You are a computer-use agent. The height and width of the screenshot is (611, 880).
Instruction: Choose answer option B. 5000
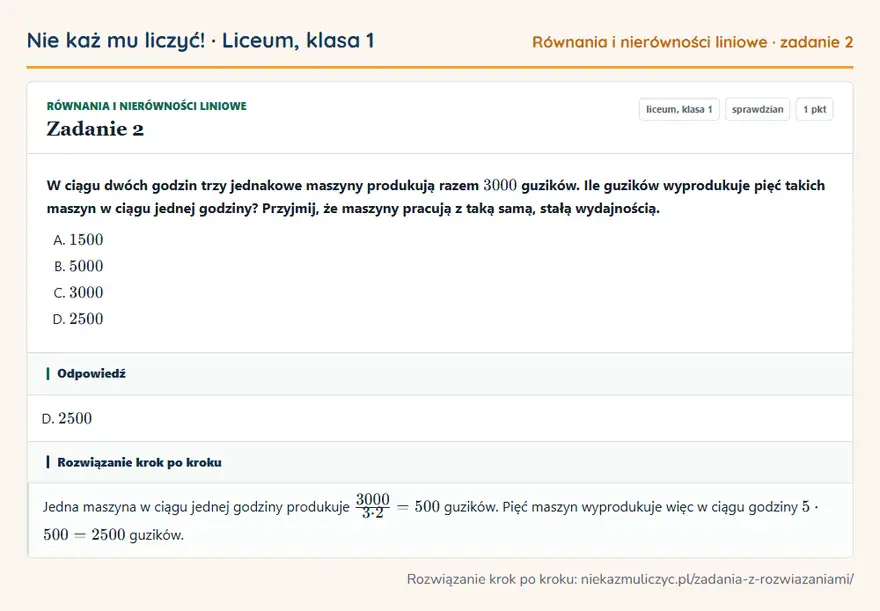[78, 266]
